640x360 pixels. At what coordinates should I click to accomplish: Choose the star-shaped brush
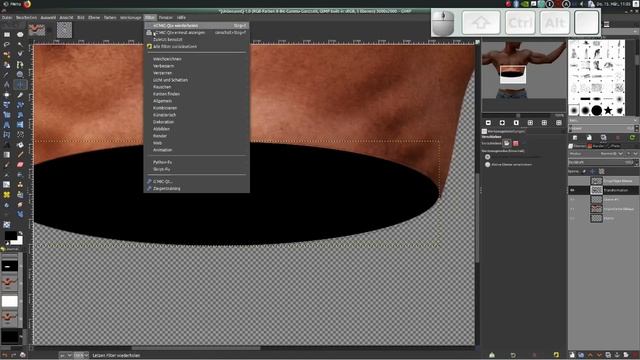coord(608,110)
